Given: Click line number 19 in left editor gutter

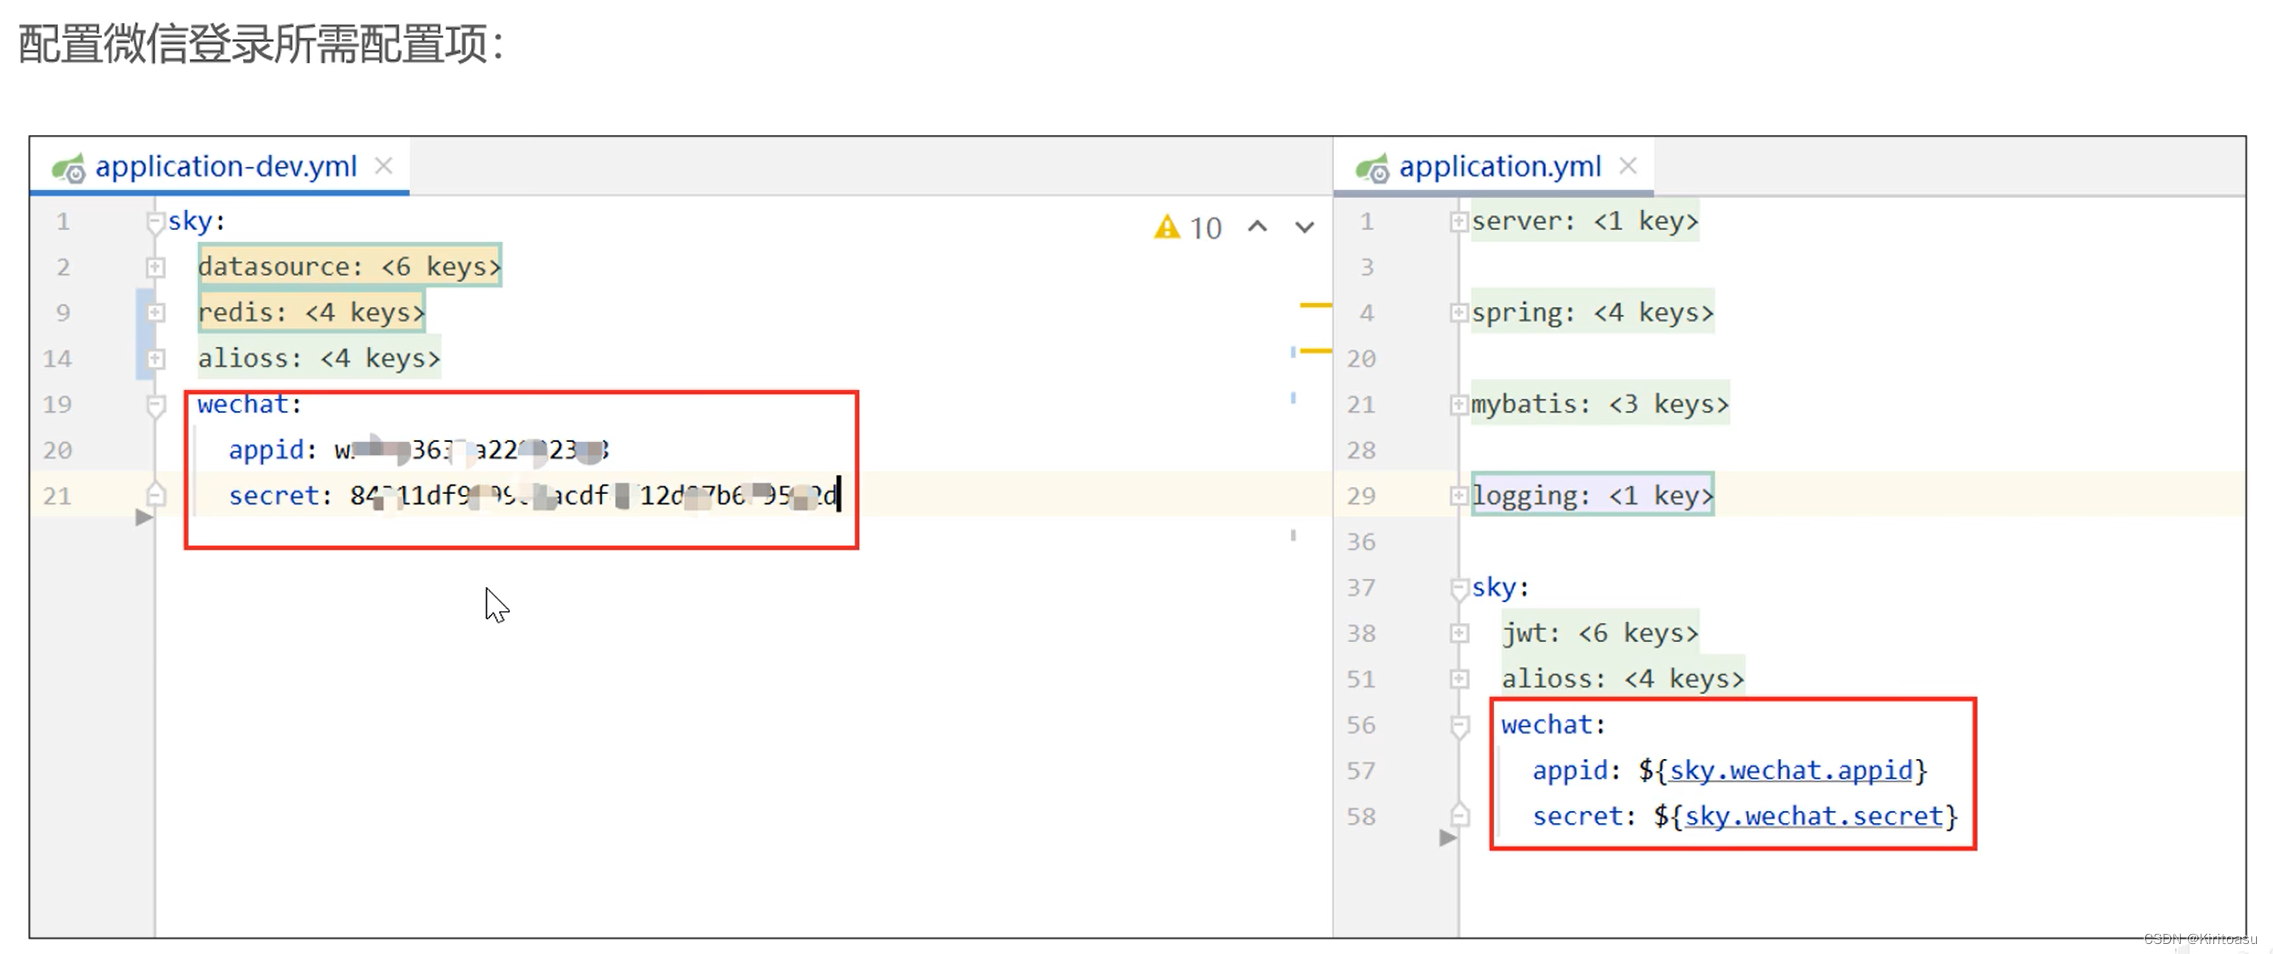Looking at the screenshot, I should tap(57, 404).
